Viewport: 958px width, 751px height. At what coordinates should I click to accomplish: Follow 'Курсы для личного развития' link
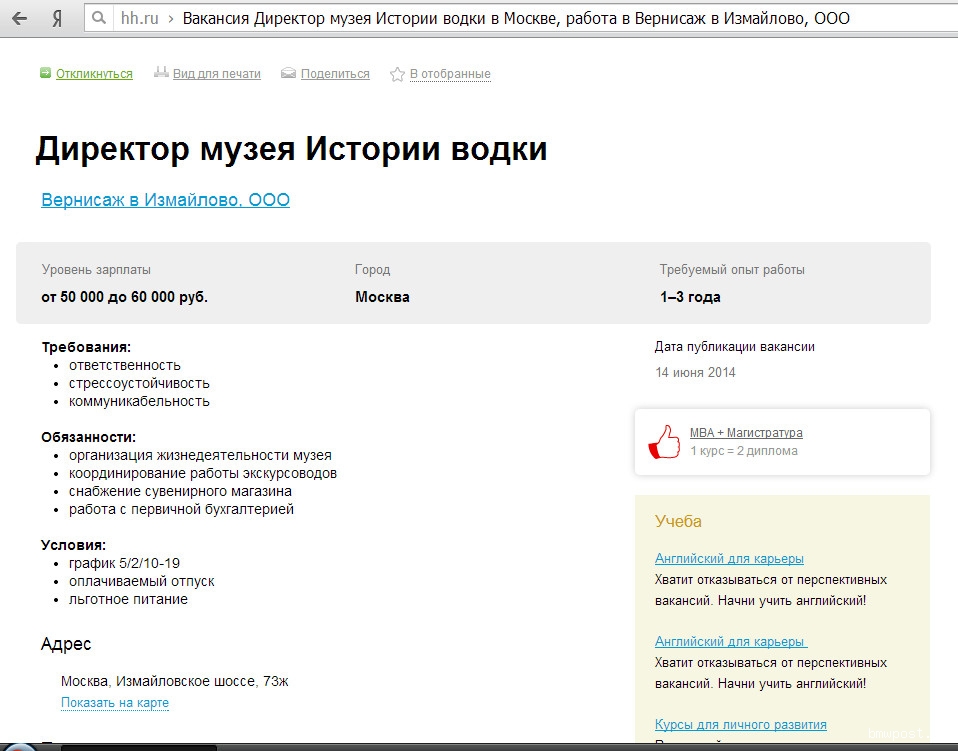[x=740, y=724]
